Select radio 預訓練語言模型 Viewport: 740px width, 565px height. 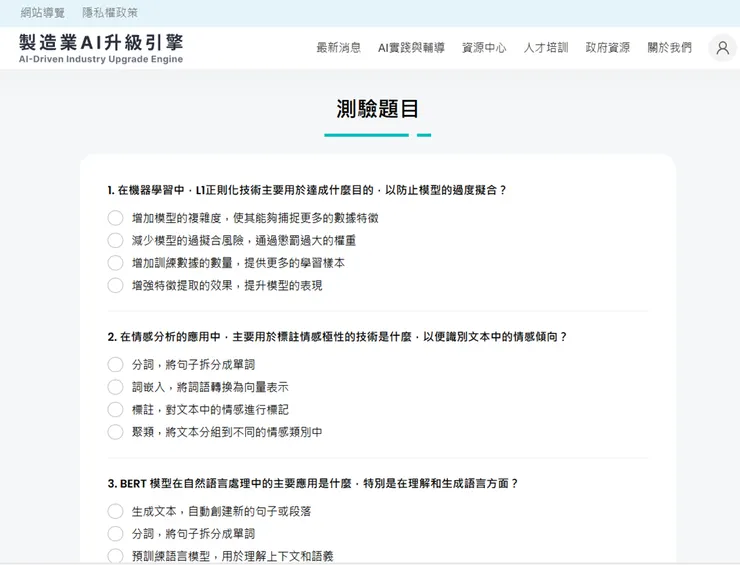click(x=115, y=556)
